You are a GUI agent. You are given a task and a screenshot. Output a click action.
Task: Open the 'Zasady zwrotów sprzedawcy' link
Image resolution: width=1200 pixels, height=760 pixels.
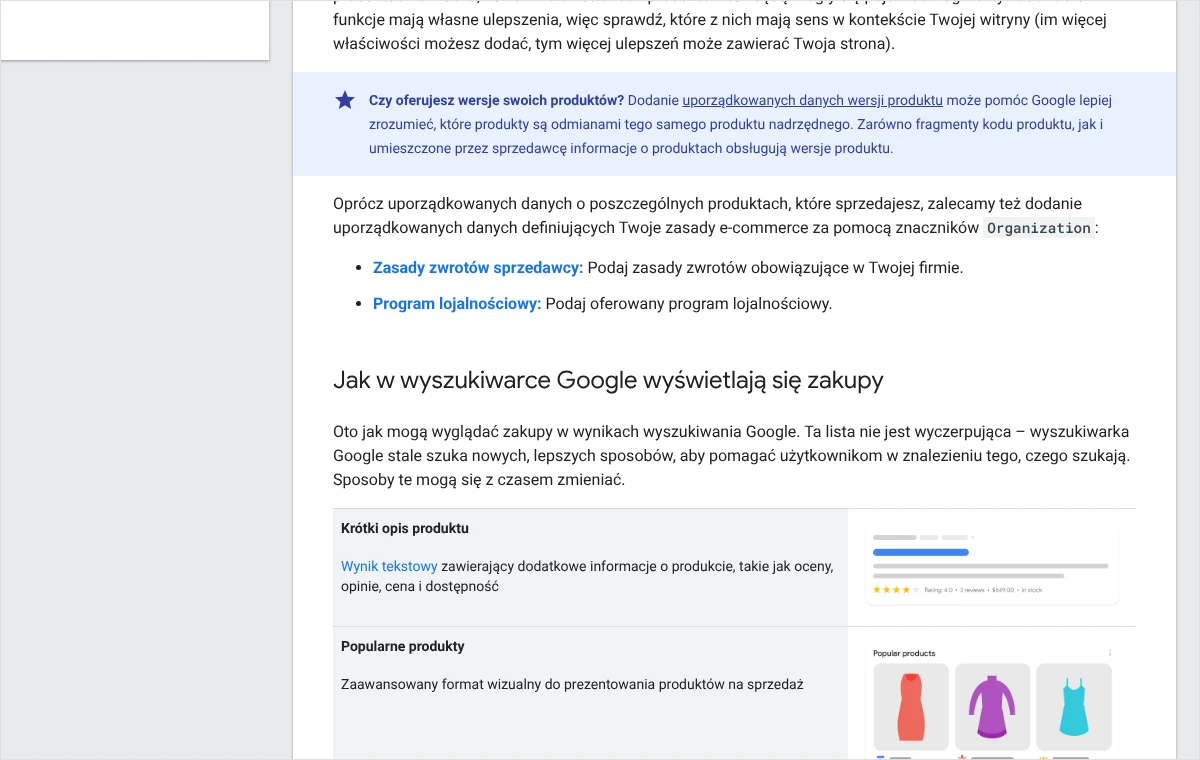pyautogui.click(x=477, y=268)
